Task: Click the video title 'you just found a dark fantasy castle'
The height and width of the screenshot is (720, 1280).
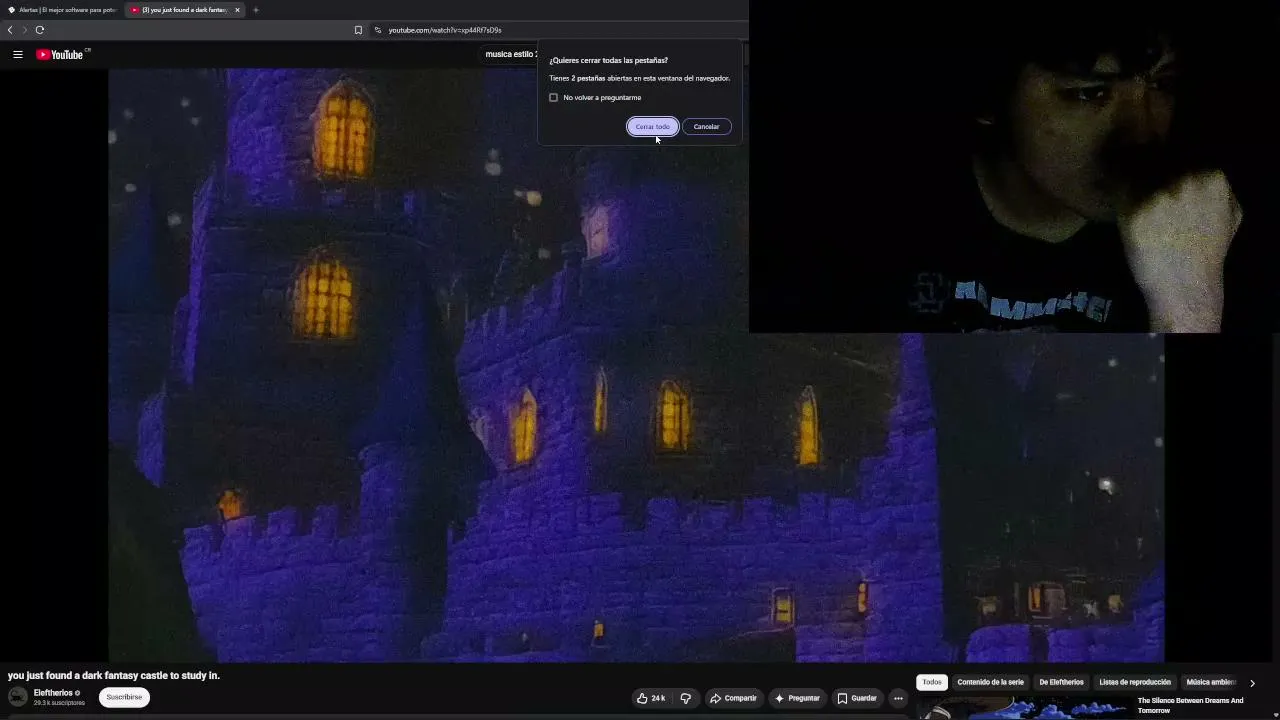Action: 114,676
